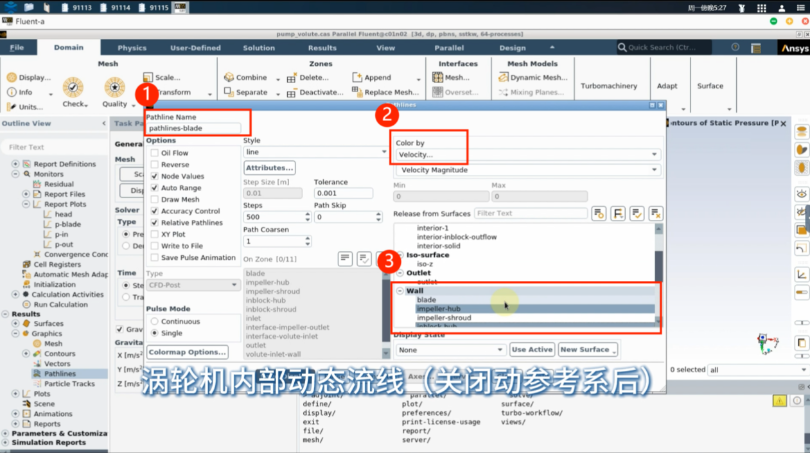Switch to the Solution tab
This screenshot has height=453, width=810.
(259, 48)
